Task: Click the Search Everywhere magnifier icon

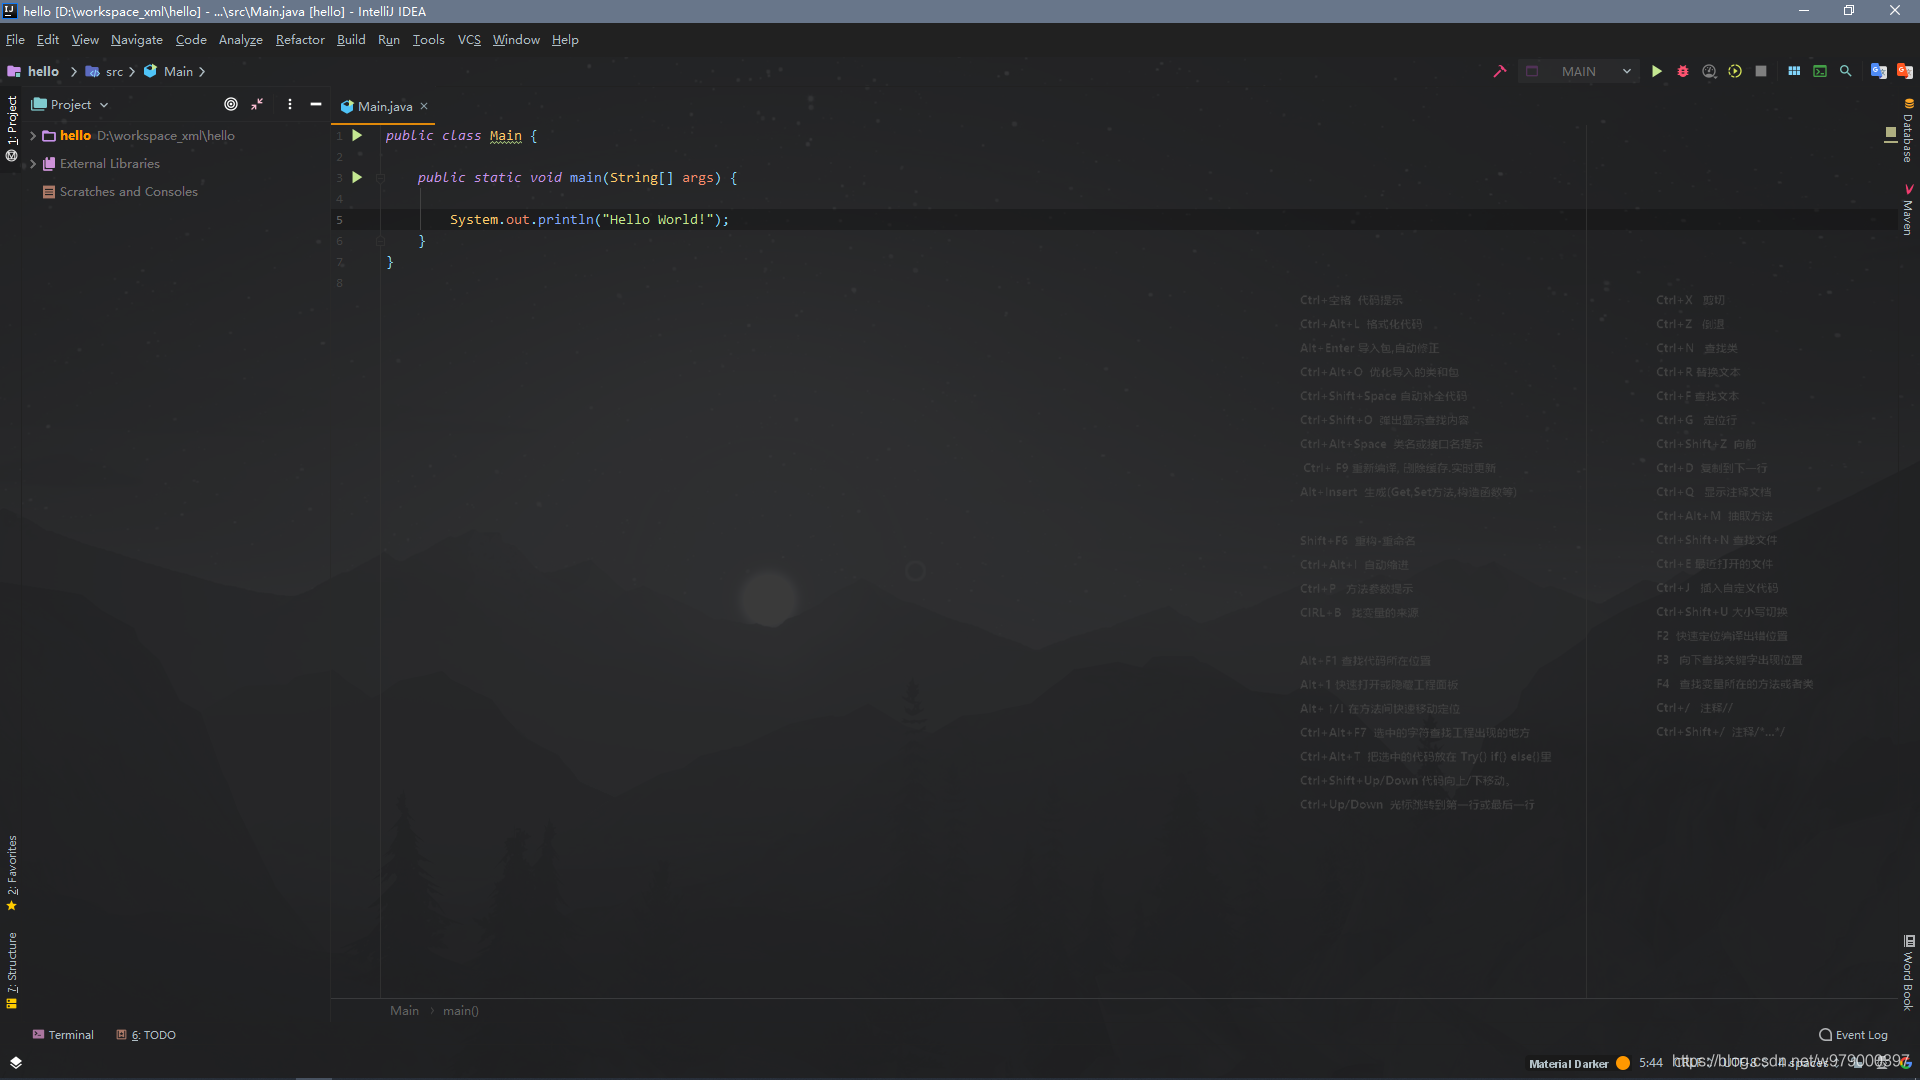Action: click(x=1846, y=71)
